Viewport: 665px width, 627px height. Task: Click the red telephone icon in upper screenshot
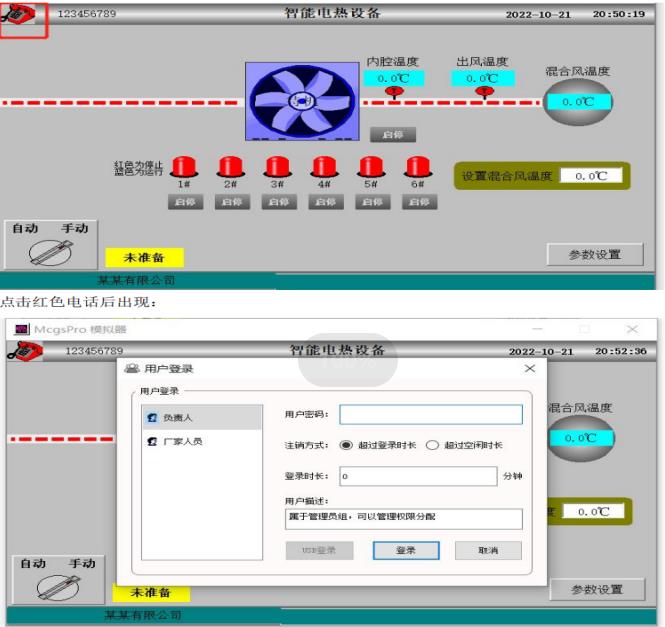click(18, 14)
